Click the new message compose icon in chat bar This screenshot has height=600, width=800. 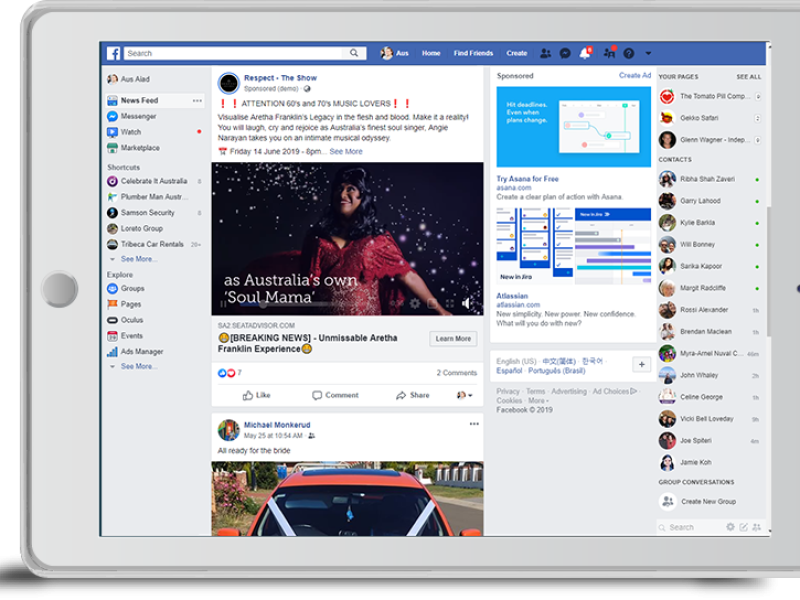click(743, 527)
